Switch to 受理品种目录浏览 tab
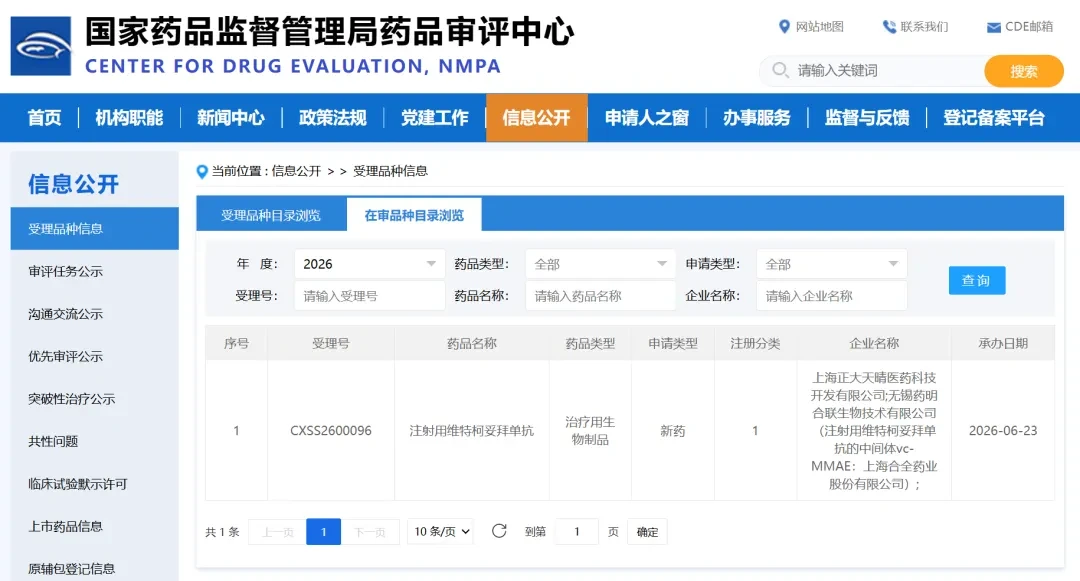Viewport: 1080px width, 581px height. coord(271,215)
